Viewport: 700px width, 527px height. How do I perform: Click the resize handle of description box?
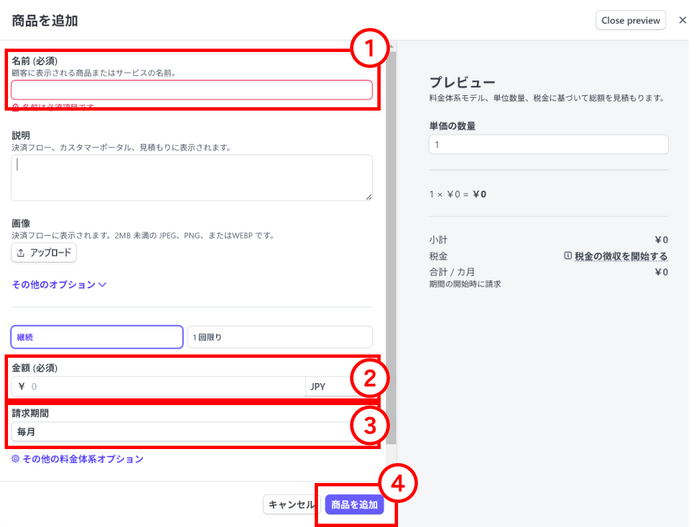pyautogui.click(x=367, y=196)
